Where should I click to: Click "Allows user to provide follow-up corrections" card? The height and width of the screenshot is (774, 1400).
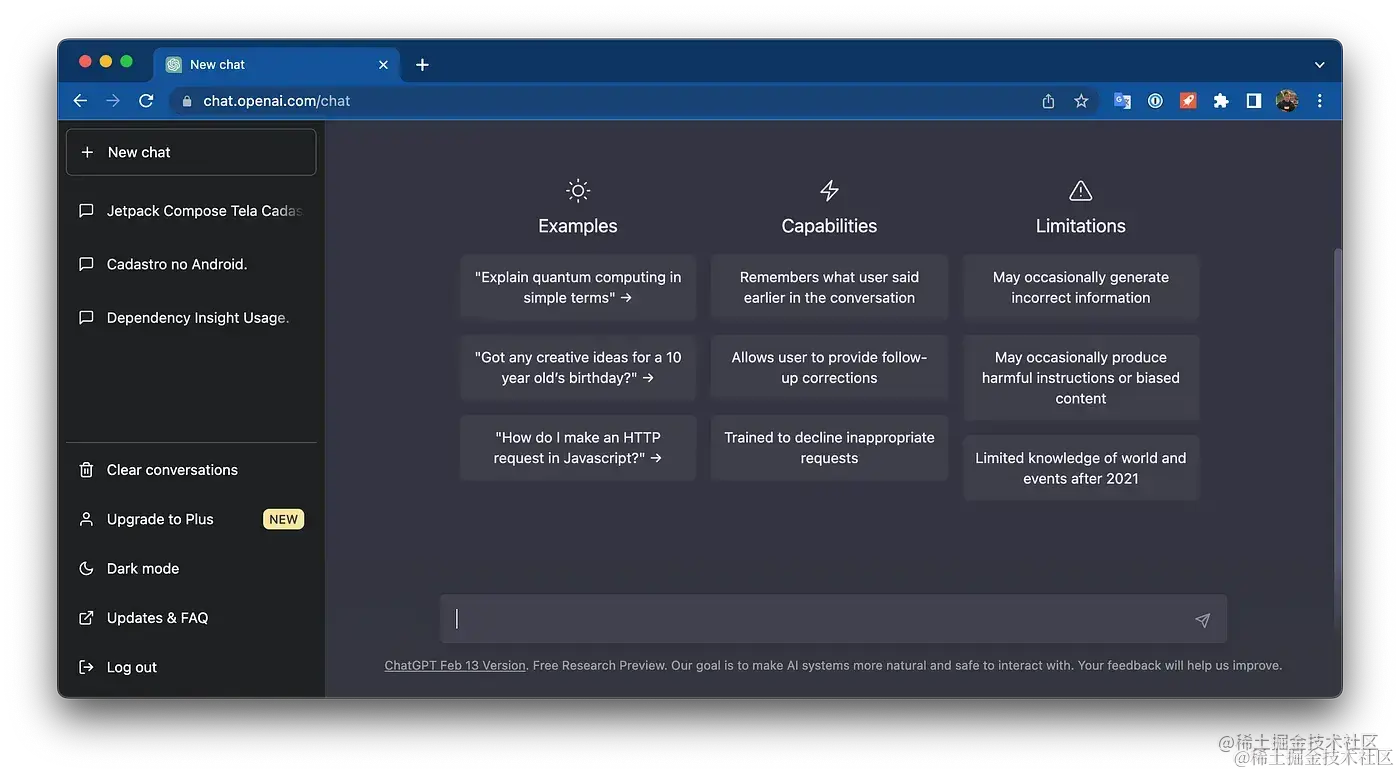(829, 368)
